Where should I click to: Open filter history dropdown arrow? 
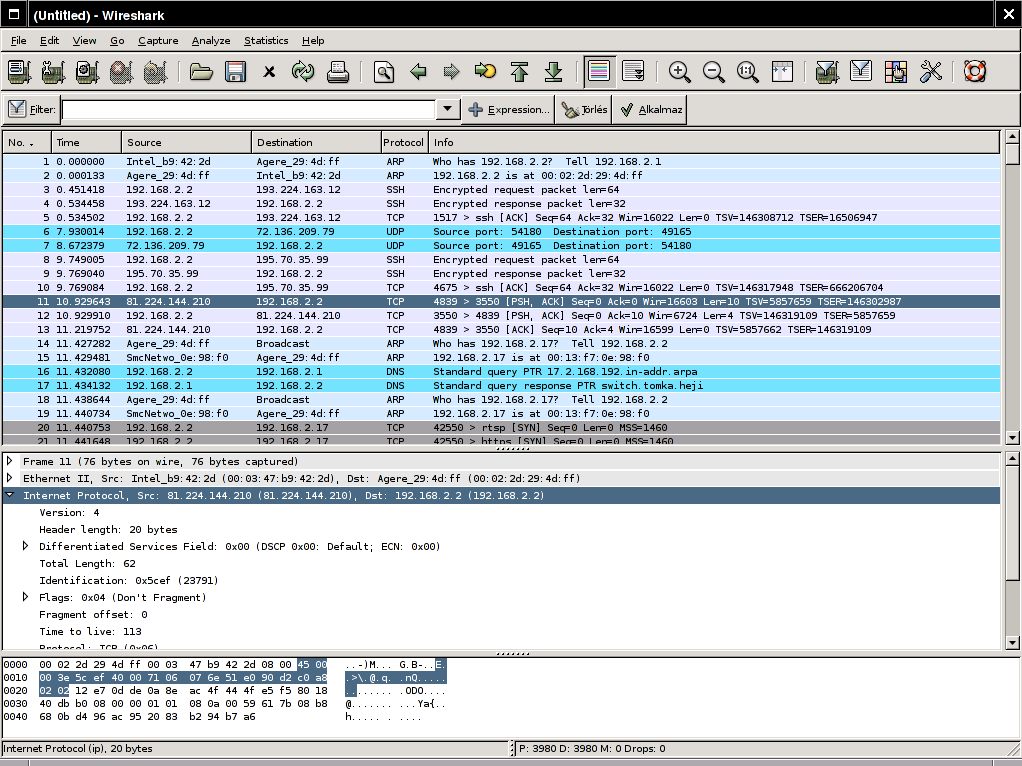point(447,109)
